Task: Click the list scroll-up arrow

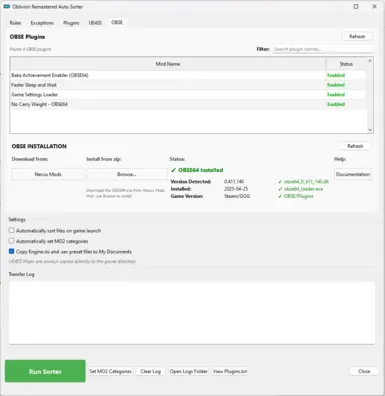Action: click(370, 61)
